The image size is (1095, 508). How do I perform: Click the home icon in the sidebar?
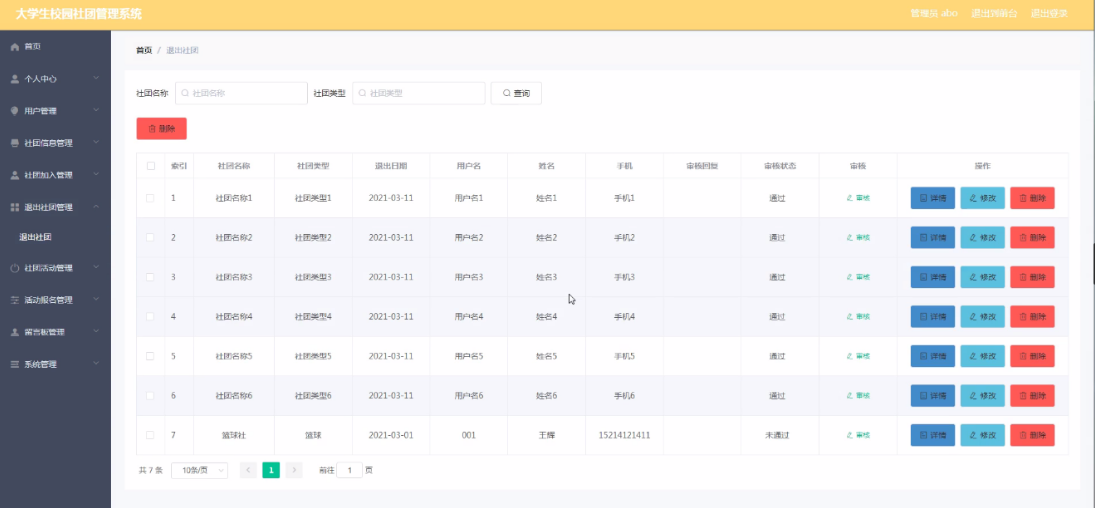[x=15, y=47]
